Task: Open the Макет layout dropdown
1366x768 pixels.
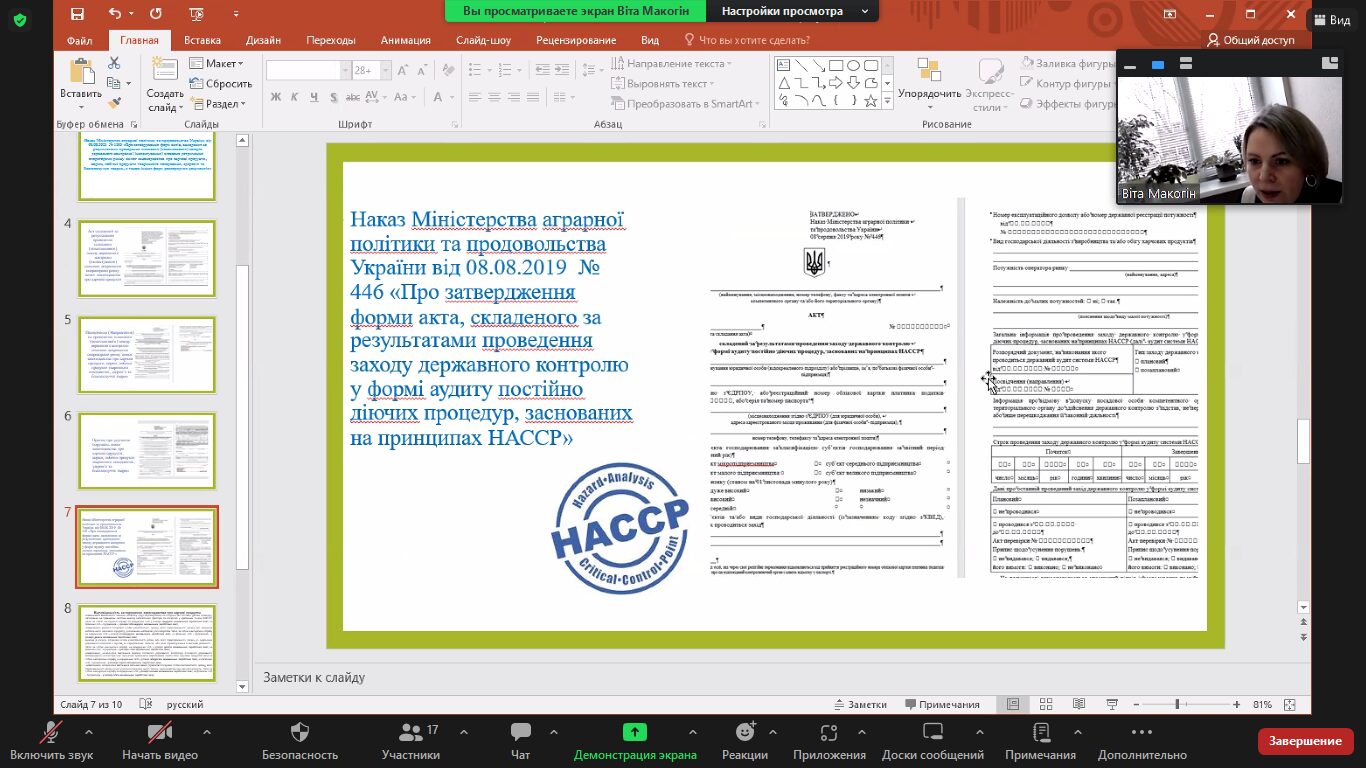Action: click(216, 63)
